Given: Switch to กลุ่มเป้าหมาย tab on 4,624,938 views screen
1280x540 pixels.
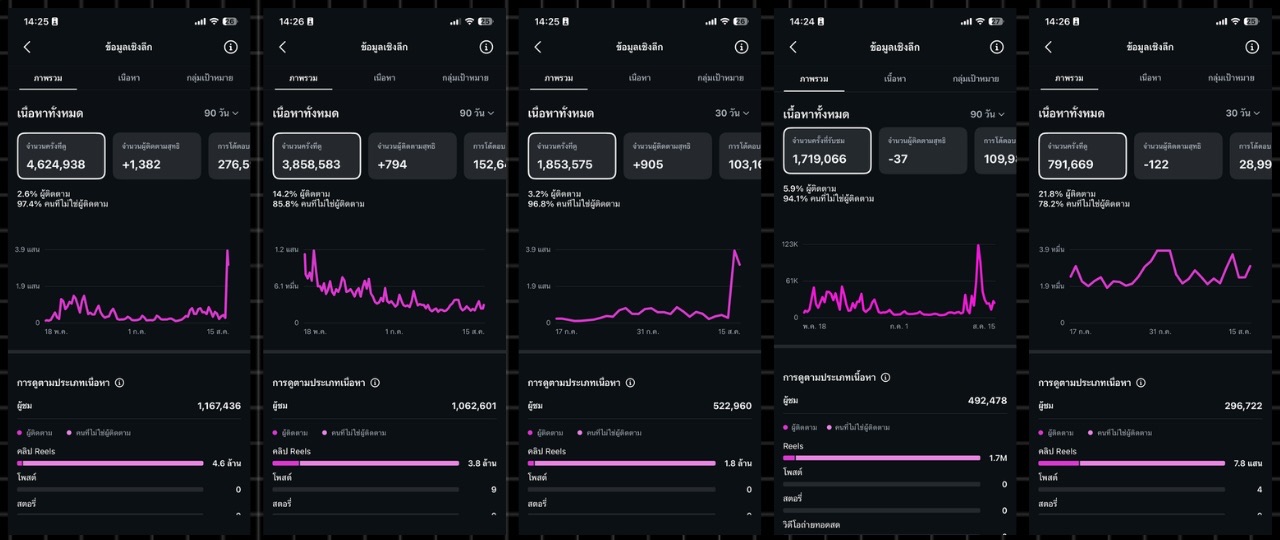Looking at the screenshot, I should coord(210,77).
